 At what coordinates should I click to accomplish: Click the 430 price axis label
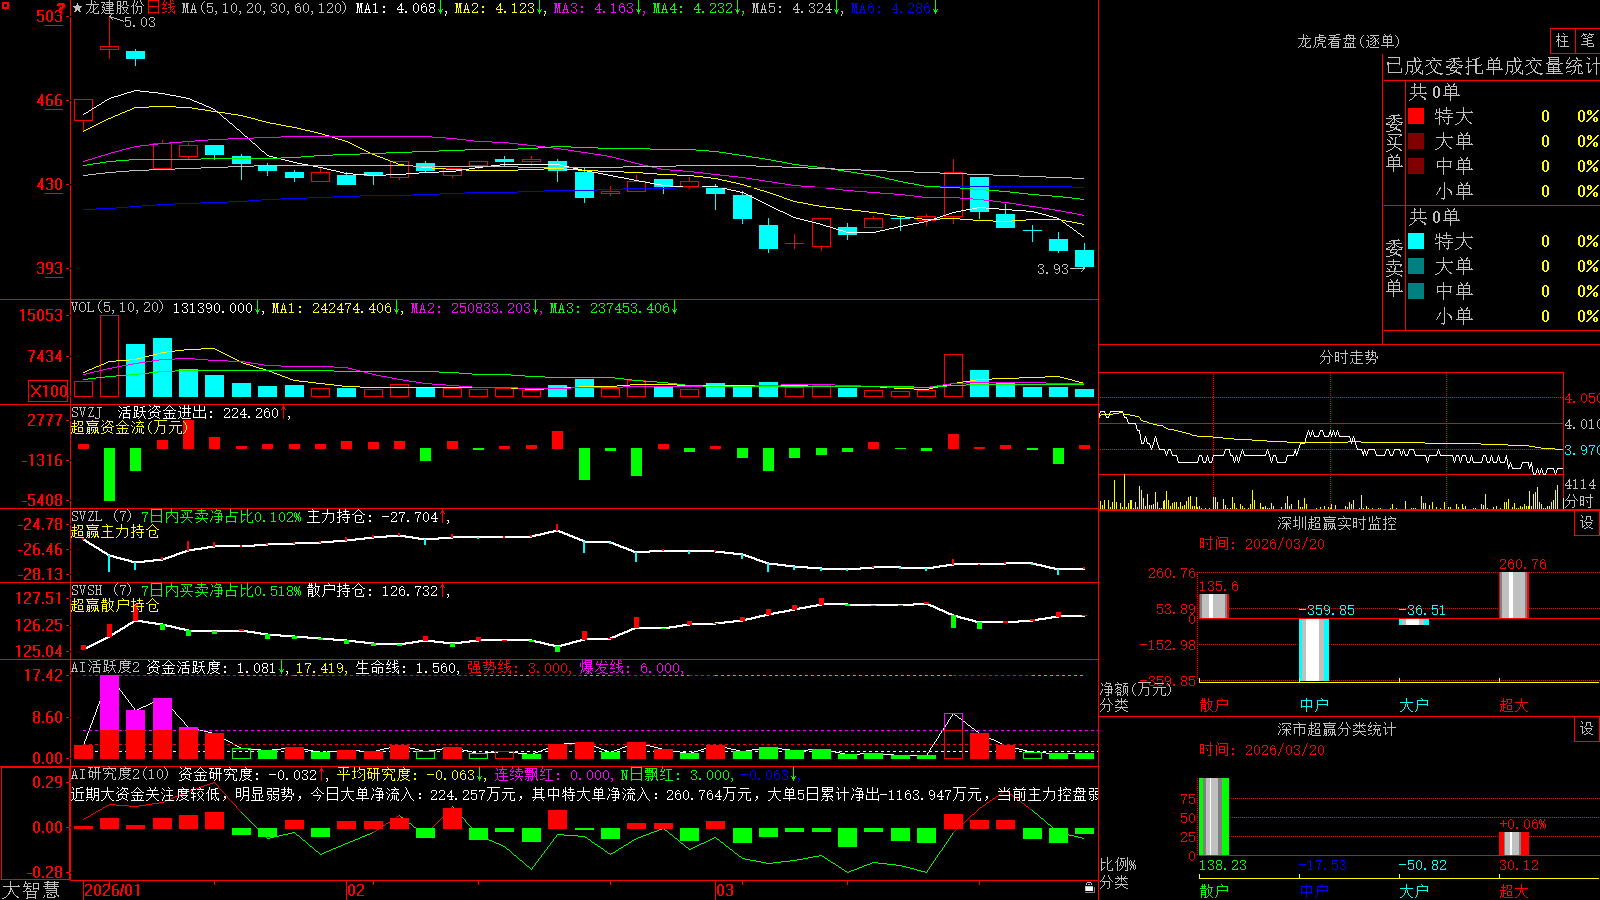(49, 184)
